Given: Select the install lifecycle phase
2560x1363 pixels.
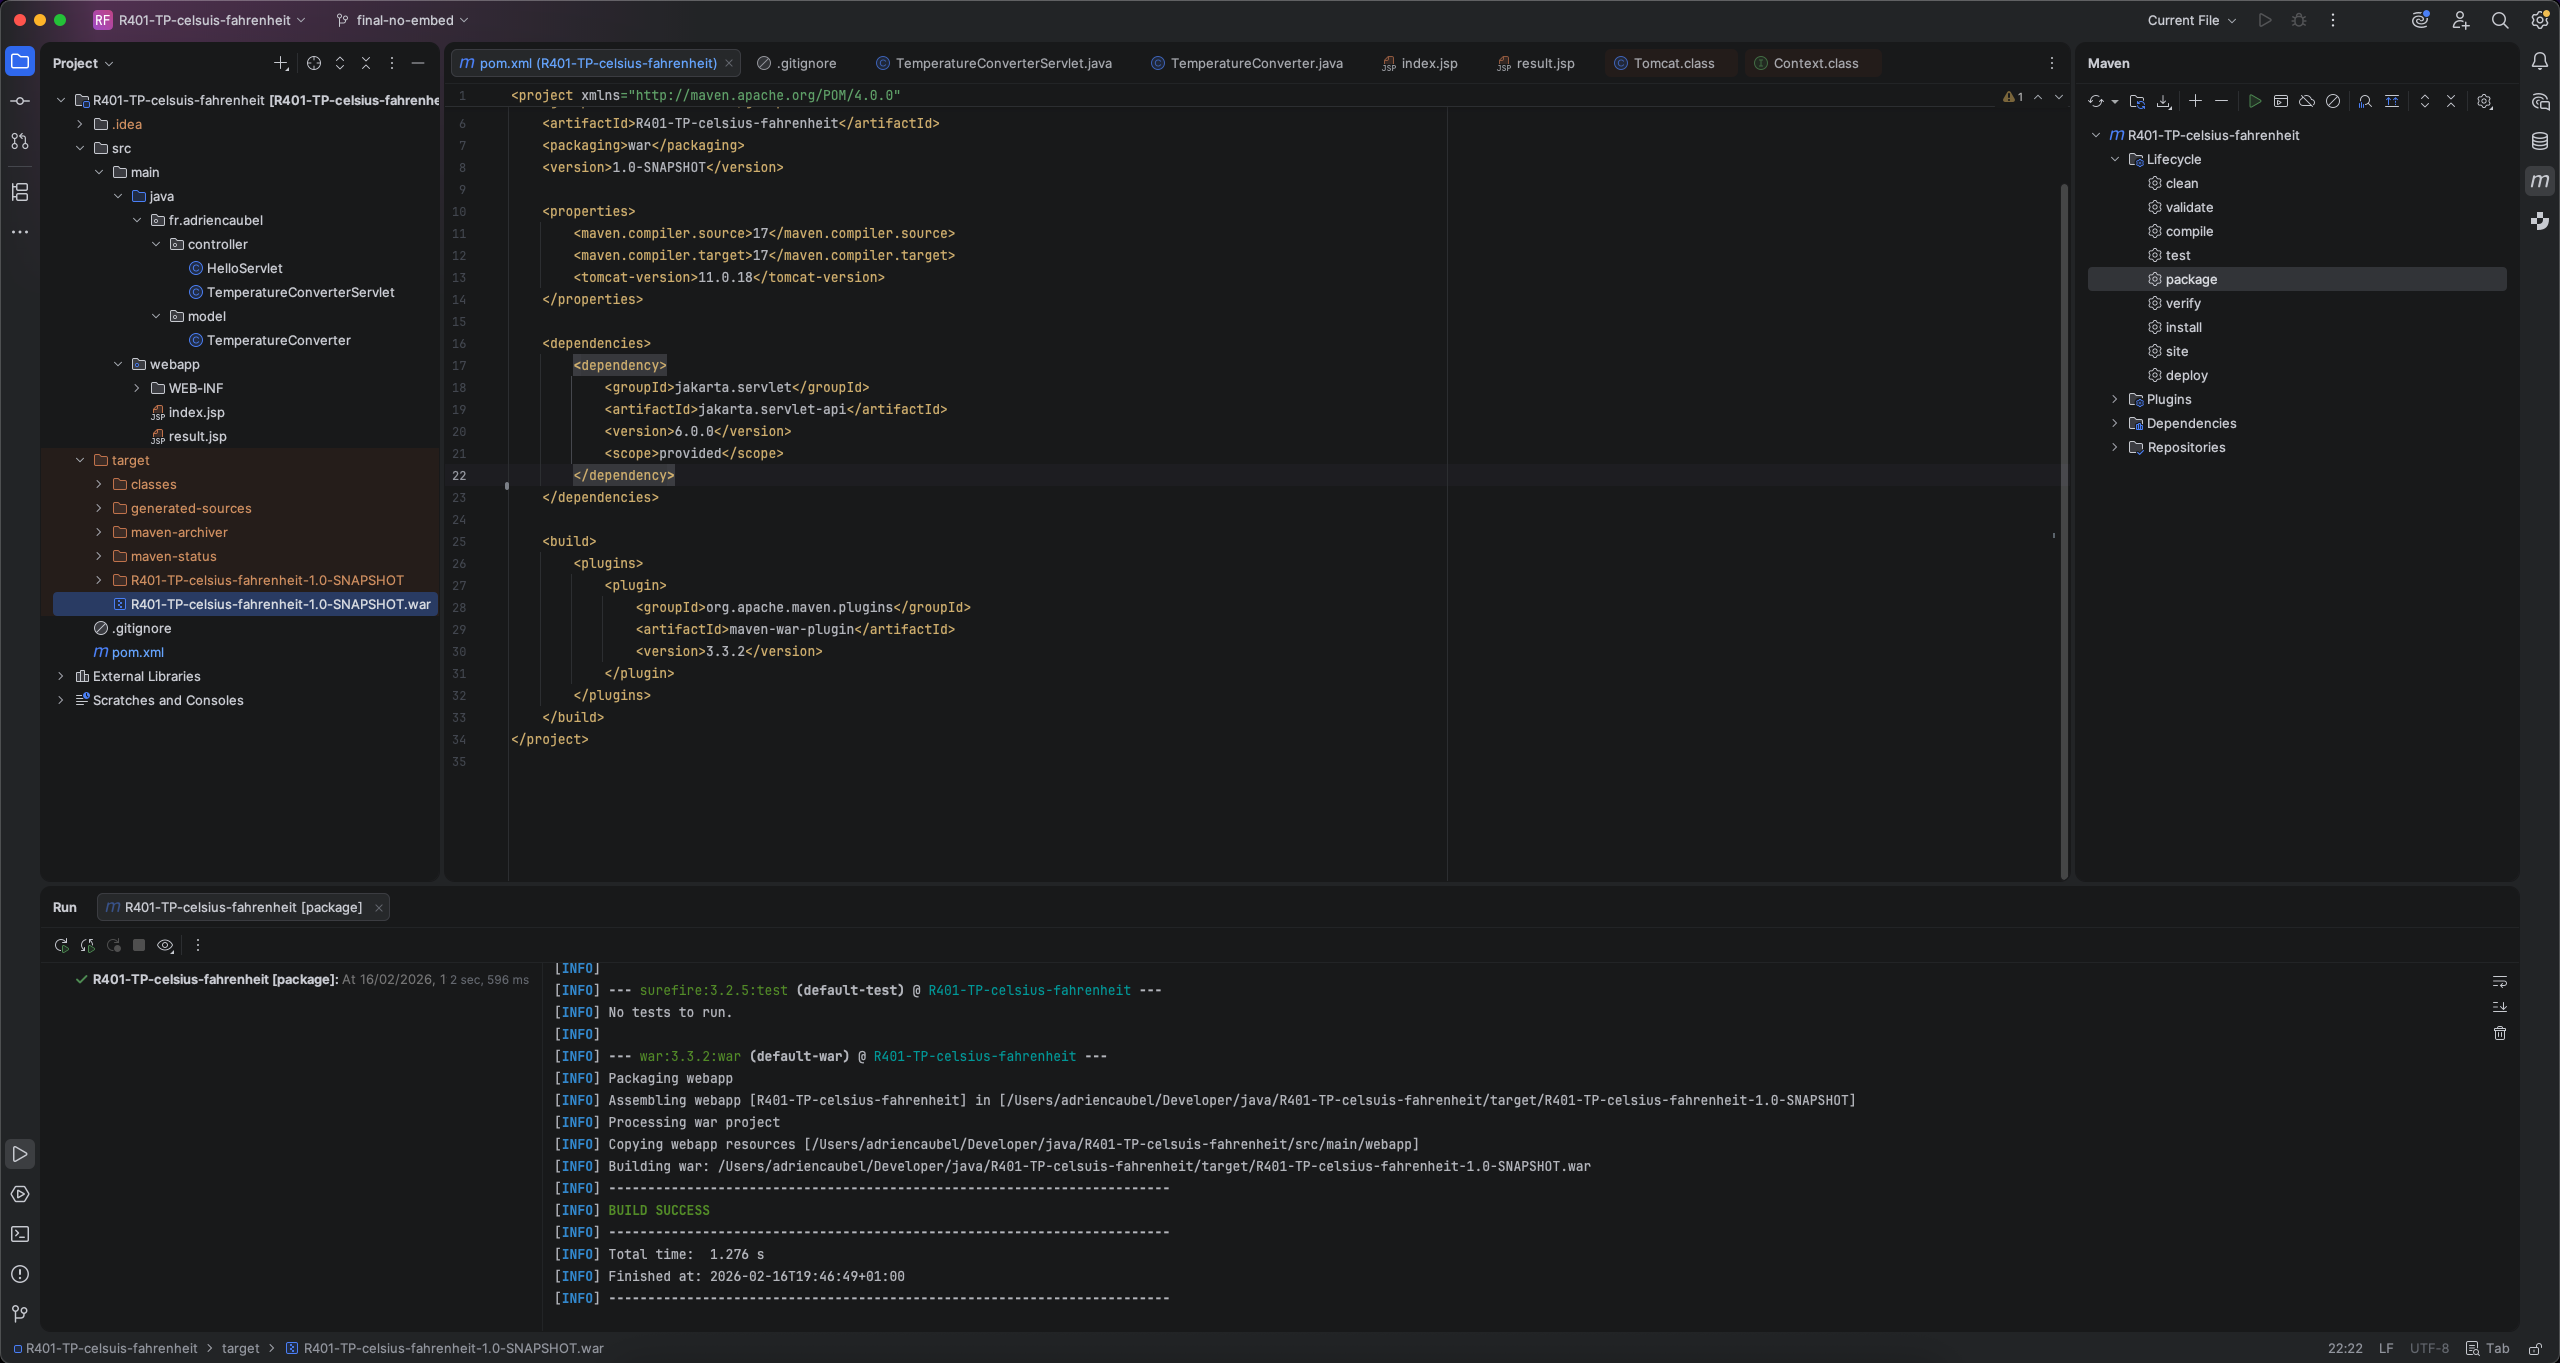Looking at the screenshot, I should (2183, 327).
